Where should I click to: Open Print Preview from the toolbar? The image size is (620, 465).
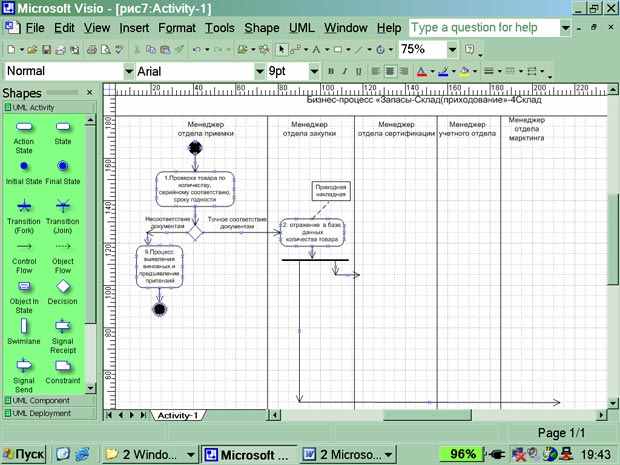[x=106, y=49]
